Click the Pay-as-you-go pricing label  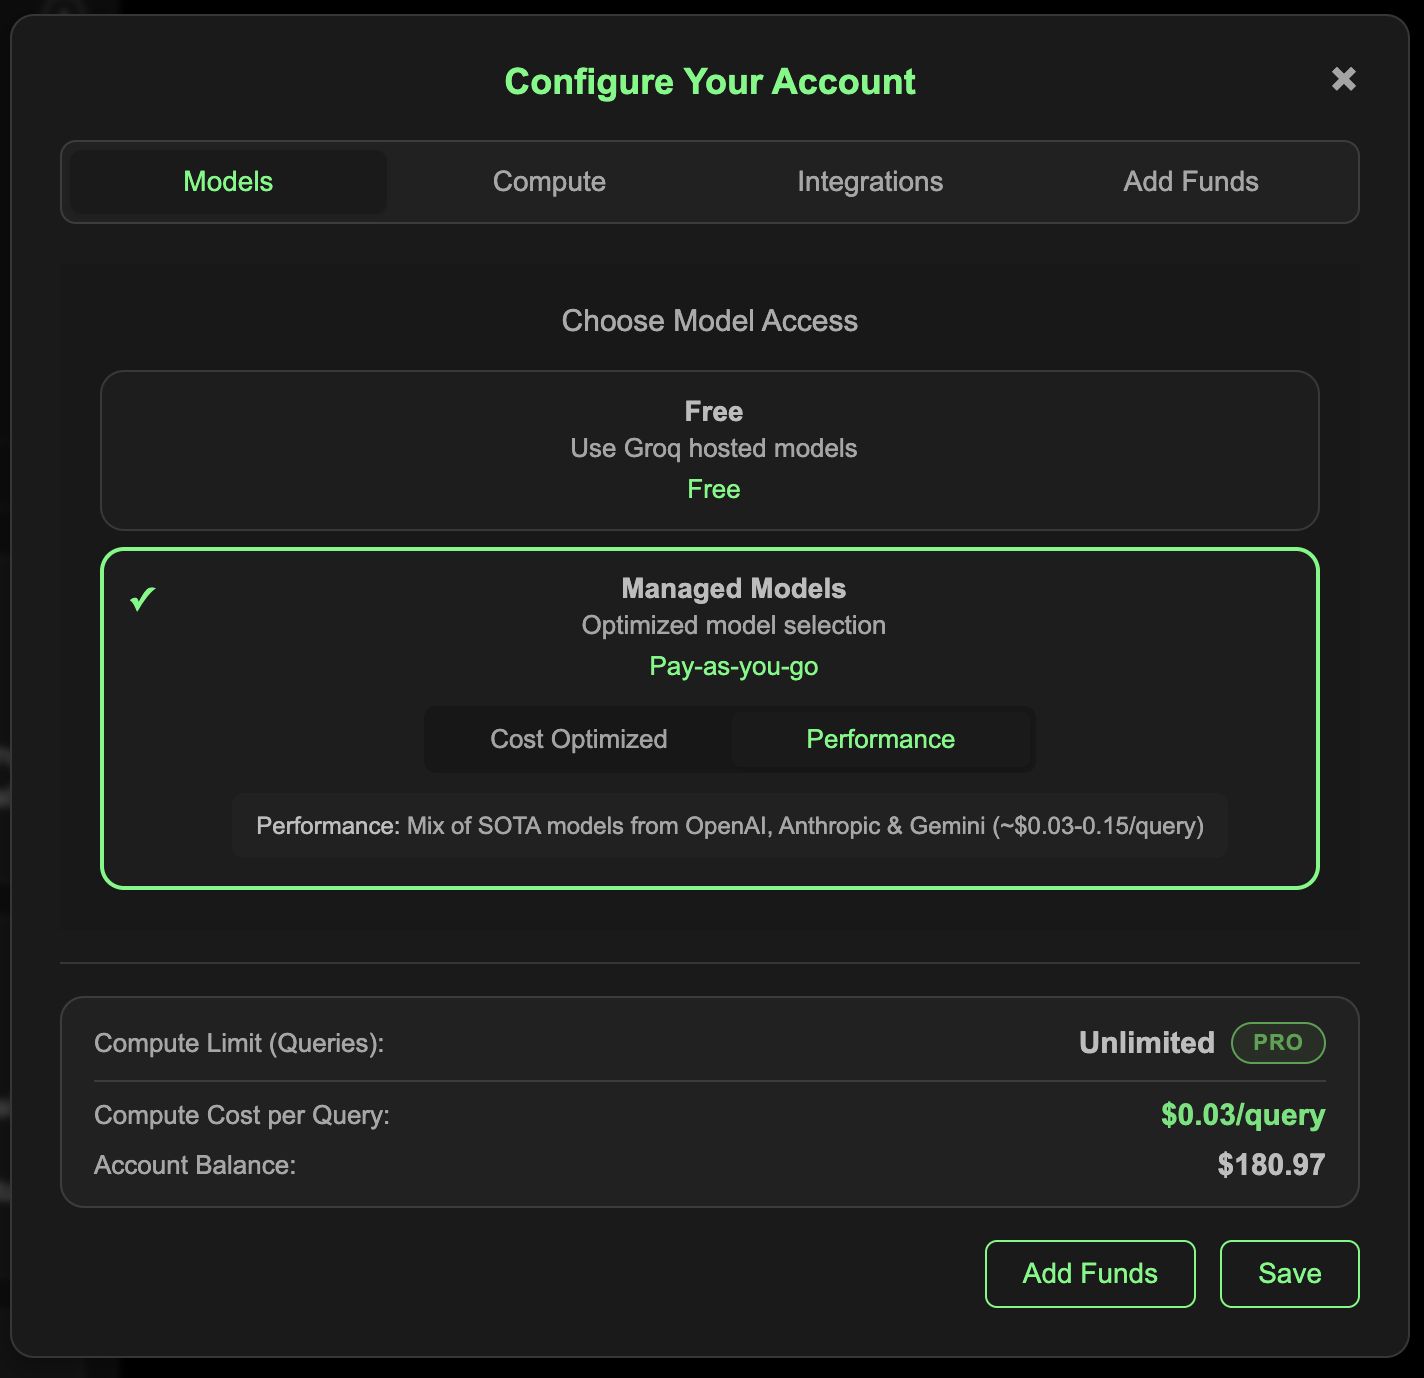pos(733,666)
